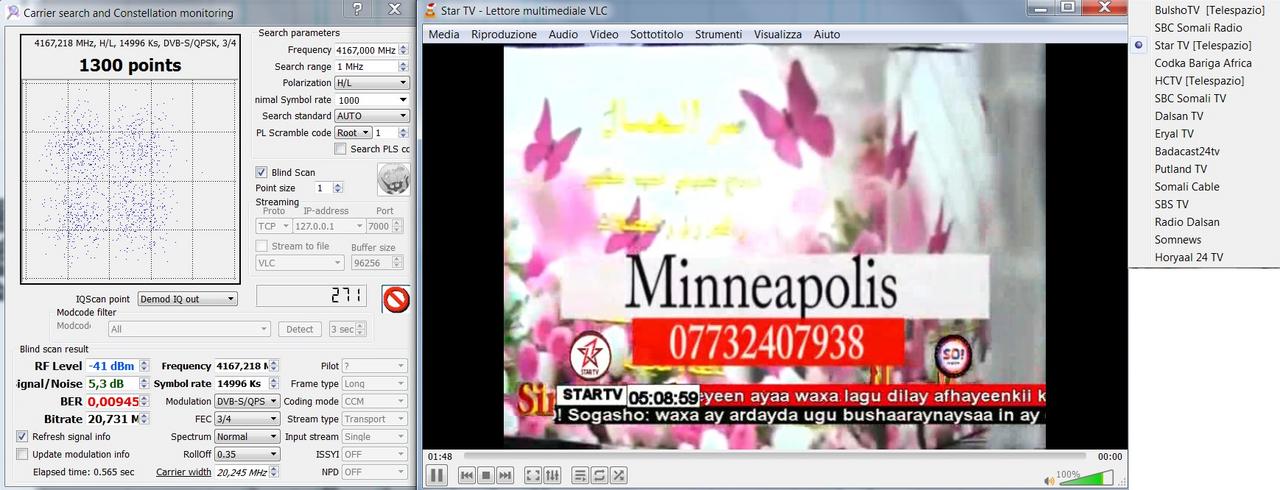Open VLC Video menu

(x=604, y=34)
